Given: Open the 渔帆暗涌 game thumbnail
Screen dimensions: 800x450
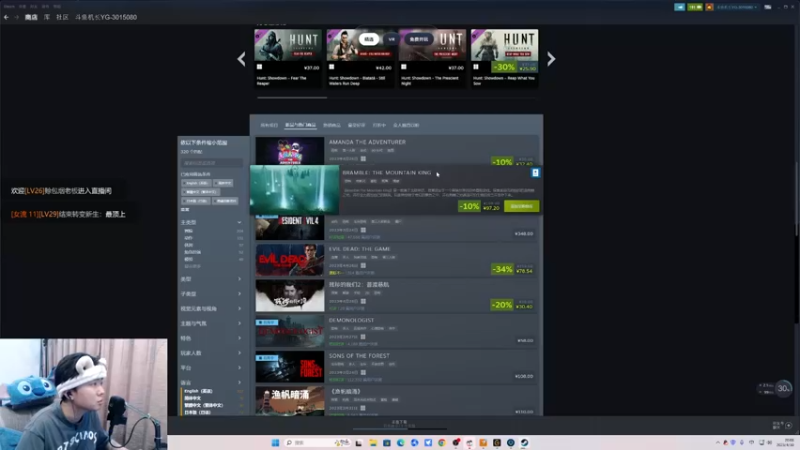Looking at the screenshot, I should (290, 401).
